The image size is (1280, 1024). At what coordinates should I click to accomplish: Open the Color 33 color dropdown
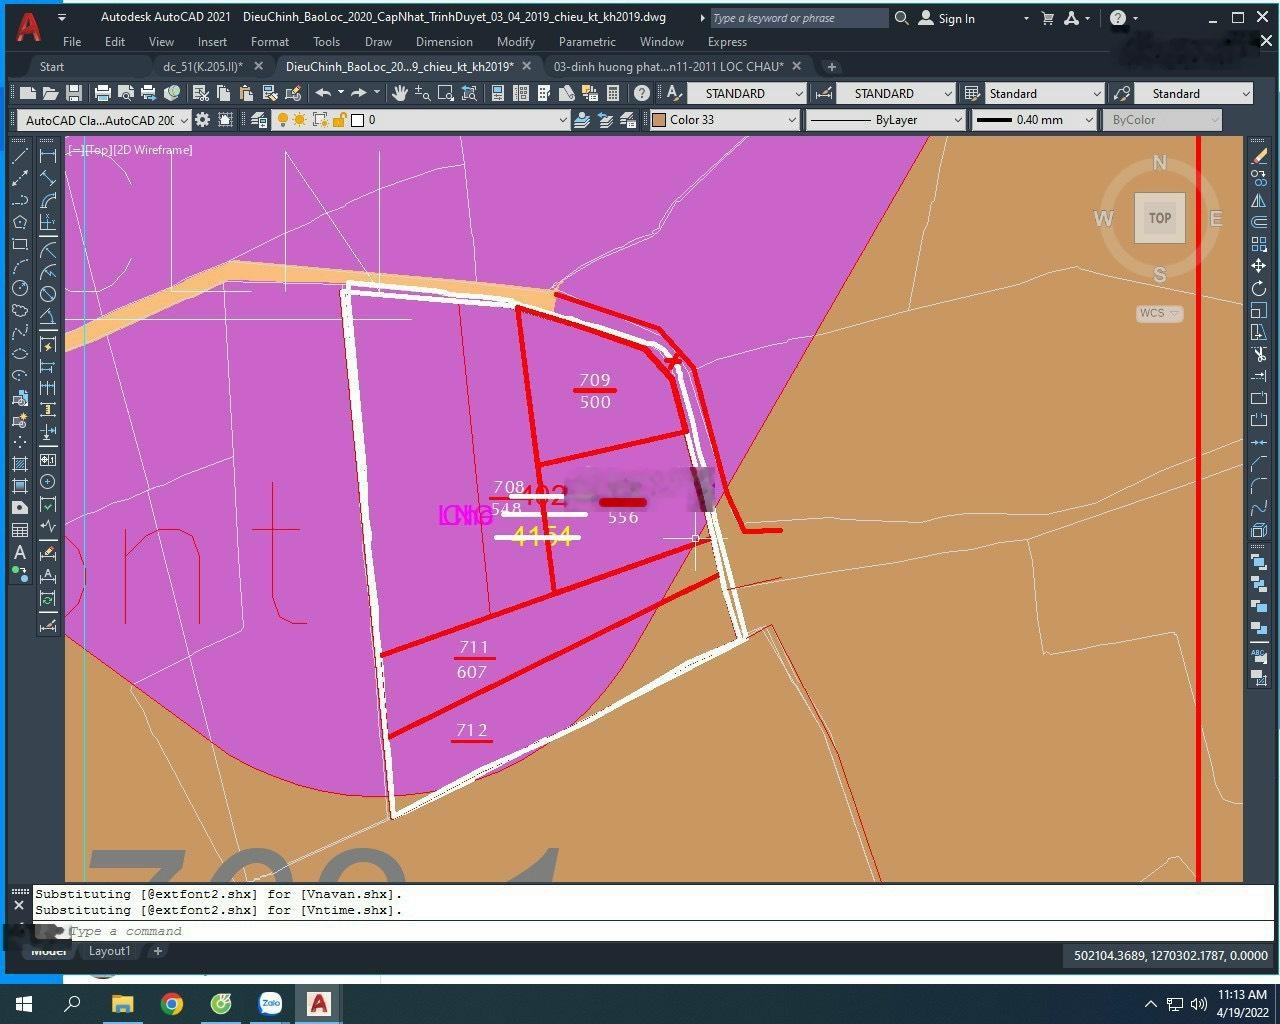(x=724, y=120)
